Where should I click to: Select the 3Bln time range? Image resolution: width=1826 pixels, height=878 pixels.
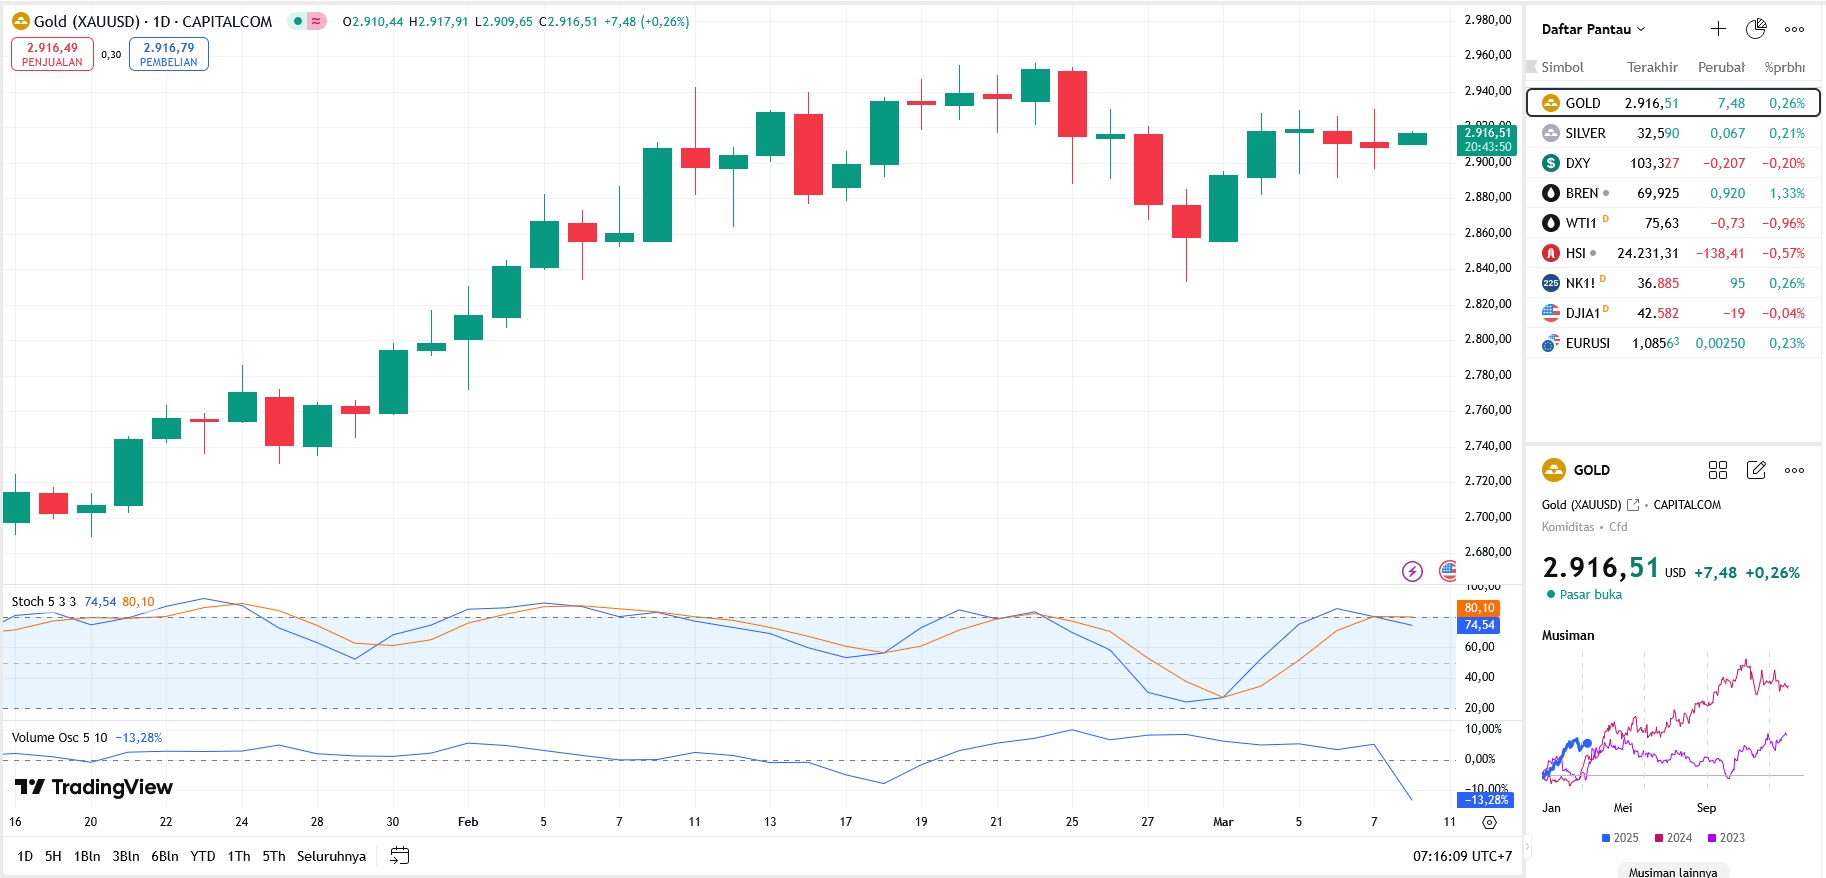[126, 856]
